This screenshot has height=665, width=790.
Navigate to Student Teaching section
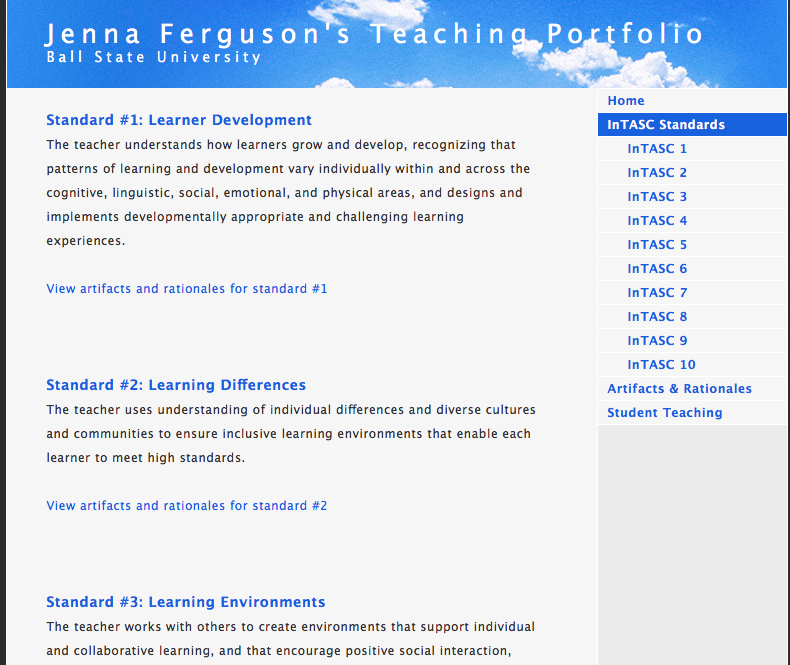[664, 413]
